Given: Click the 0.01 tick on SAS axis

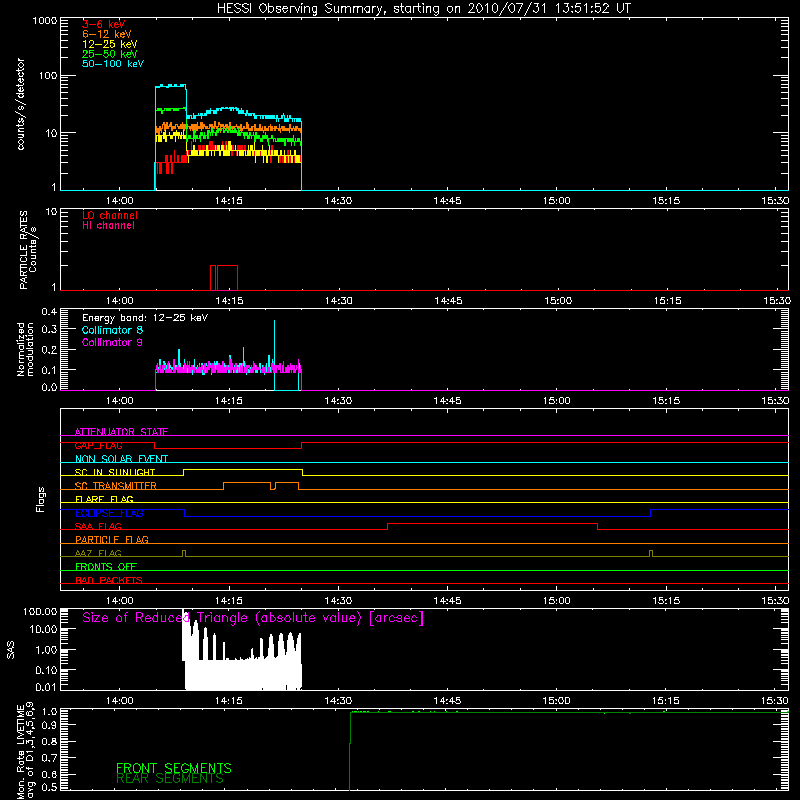Looking at the screenshot, I should 46,687.
